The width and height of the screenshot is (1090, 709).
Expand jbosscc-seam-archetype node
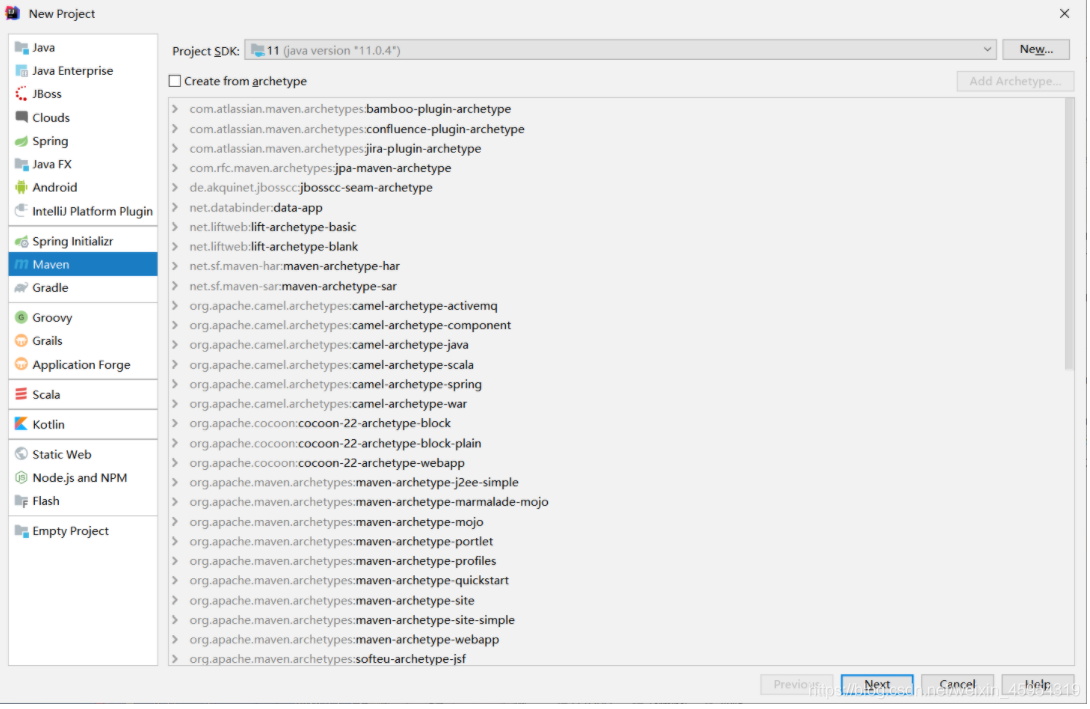(x=175, y=187)
